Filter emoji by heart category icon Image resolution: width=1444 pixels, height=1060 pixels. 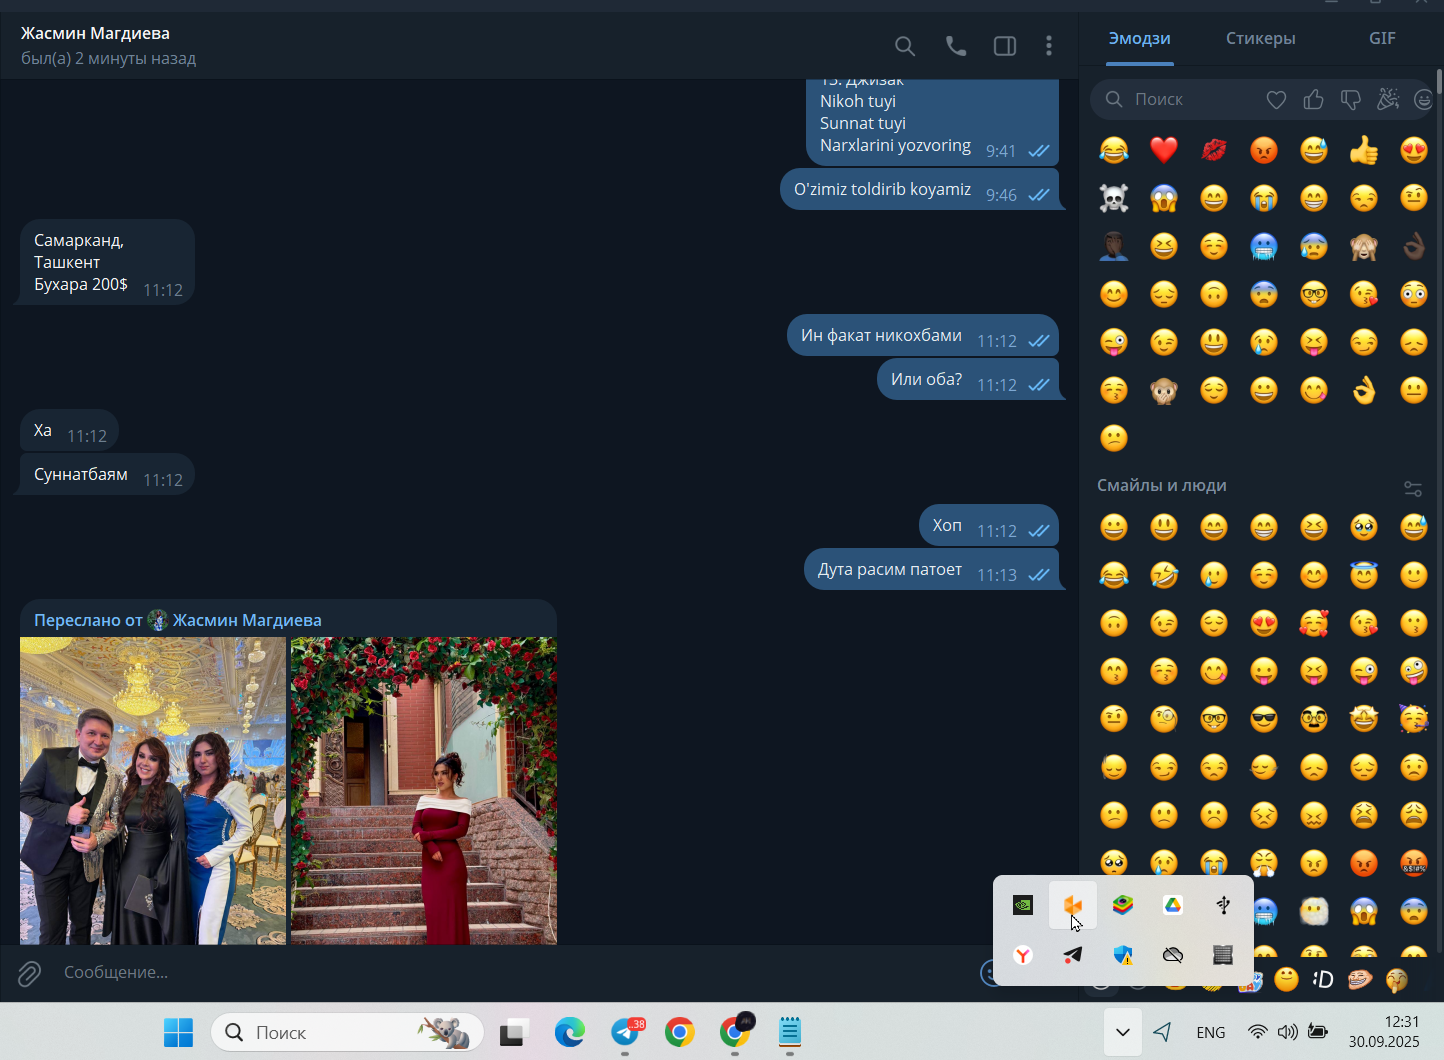[x=1276, y=99]
